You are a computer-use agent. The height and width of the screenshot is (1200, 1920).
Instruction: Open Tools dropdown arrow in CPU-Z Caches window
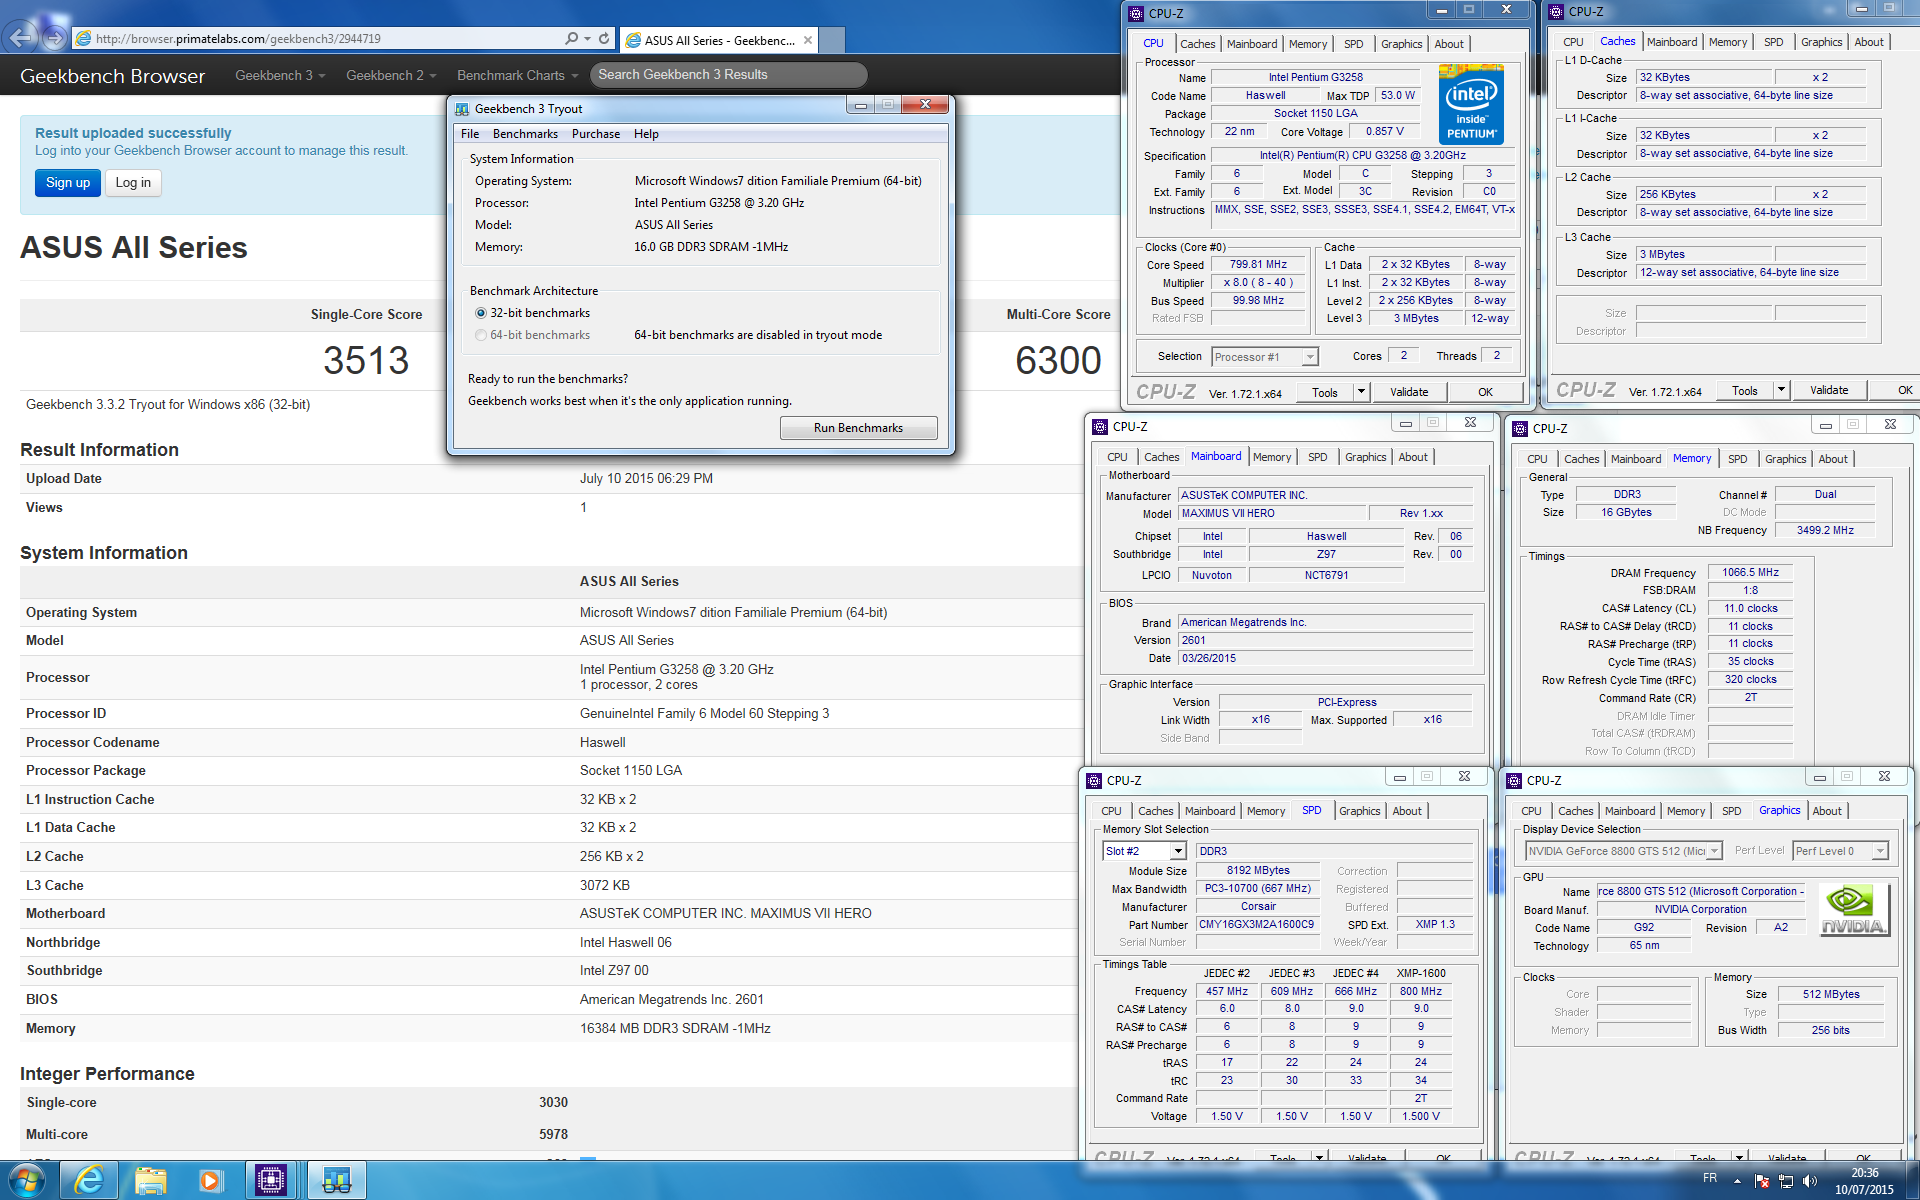(1781, 390)
